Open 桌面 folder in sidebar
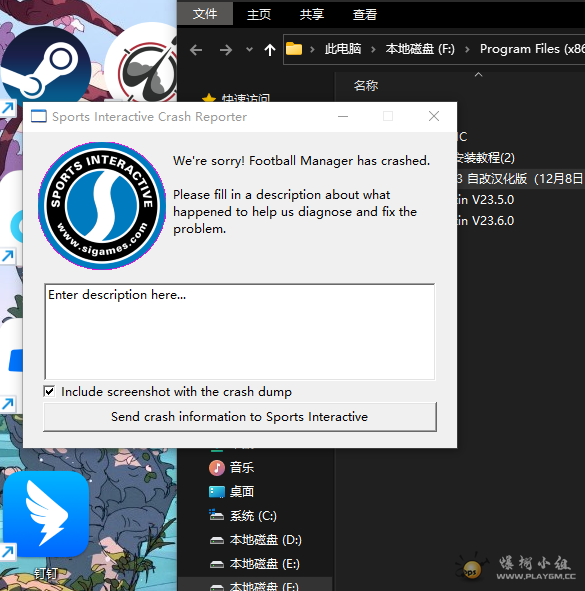 241,491
